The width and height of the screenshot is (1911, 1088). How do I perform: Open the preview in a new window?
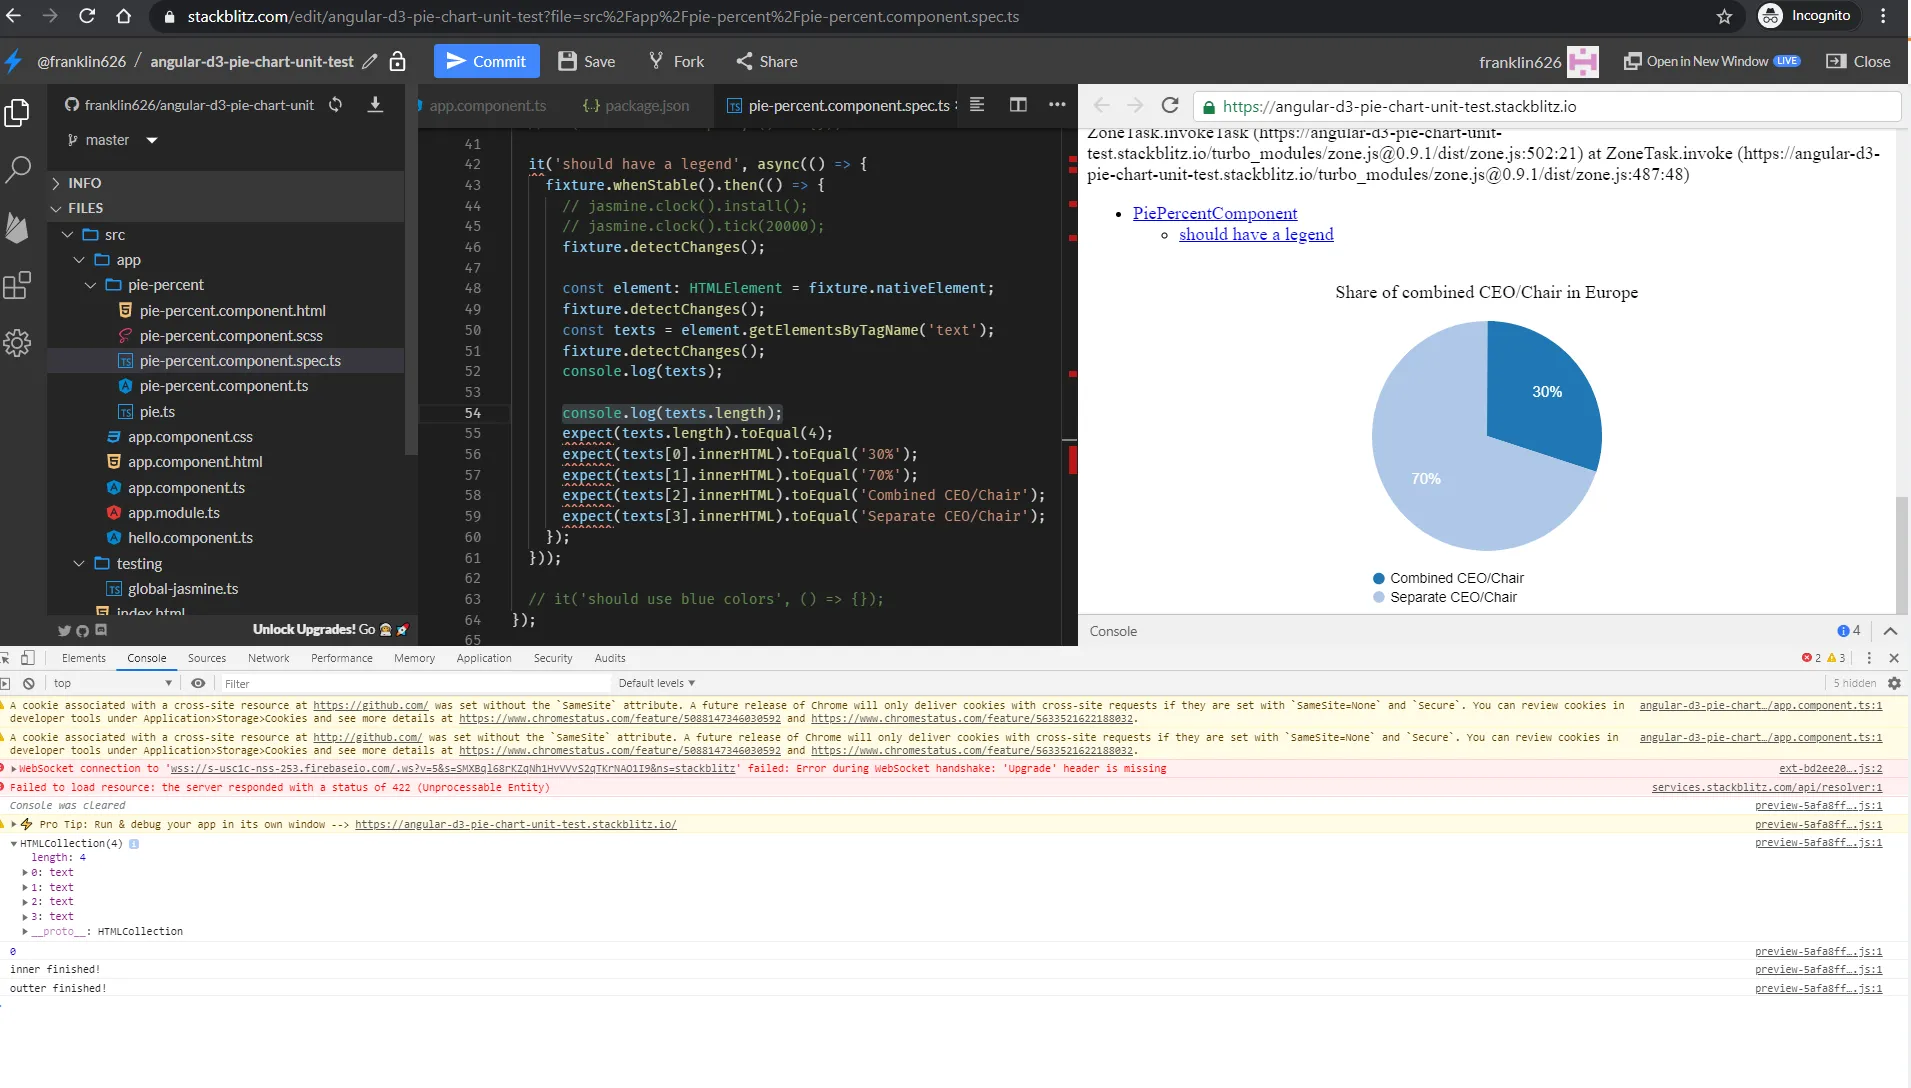(x=1712, y=62)
